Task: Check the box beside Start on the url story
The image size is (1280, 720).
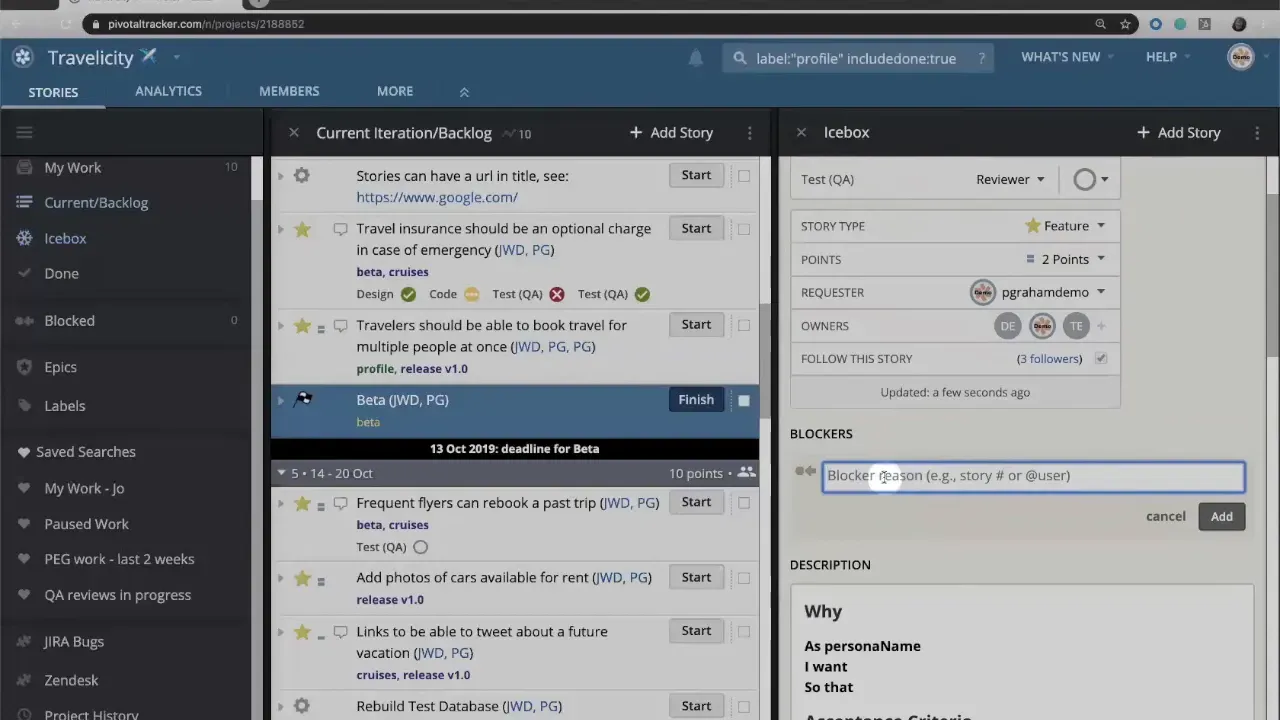Action: pyautogui.click(x=744, y=175)
